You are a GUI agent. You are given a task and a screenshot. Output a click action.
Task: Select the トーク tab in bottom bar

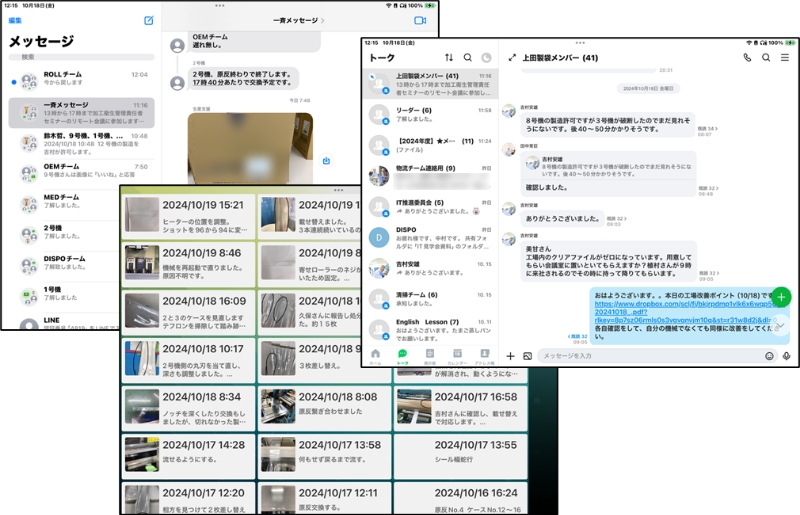click(x=403, y=356)
